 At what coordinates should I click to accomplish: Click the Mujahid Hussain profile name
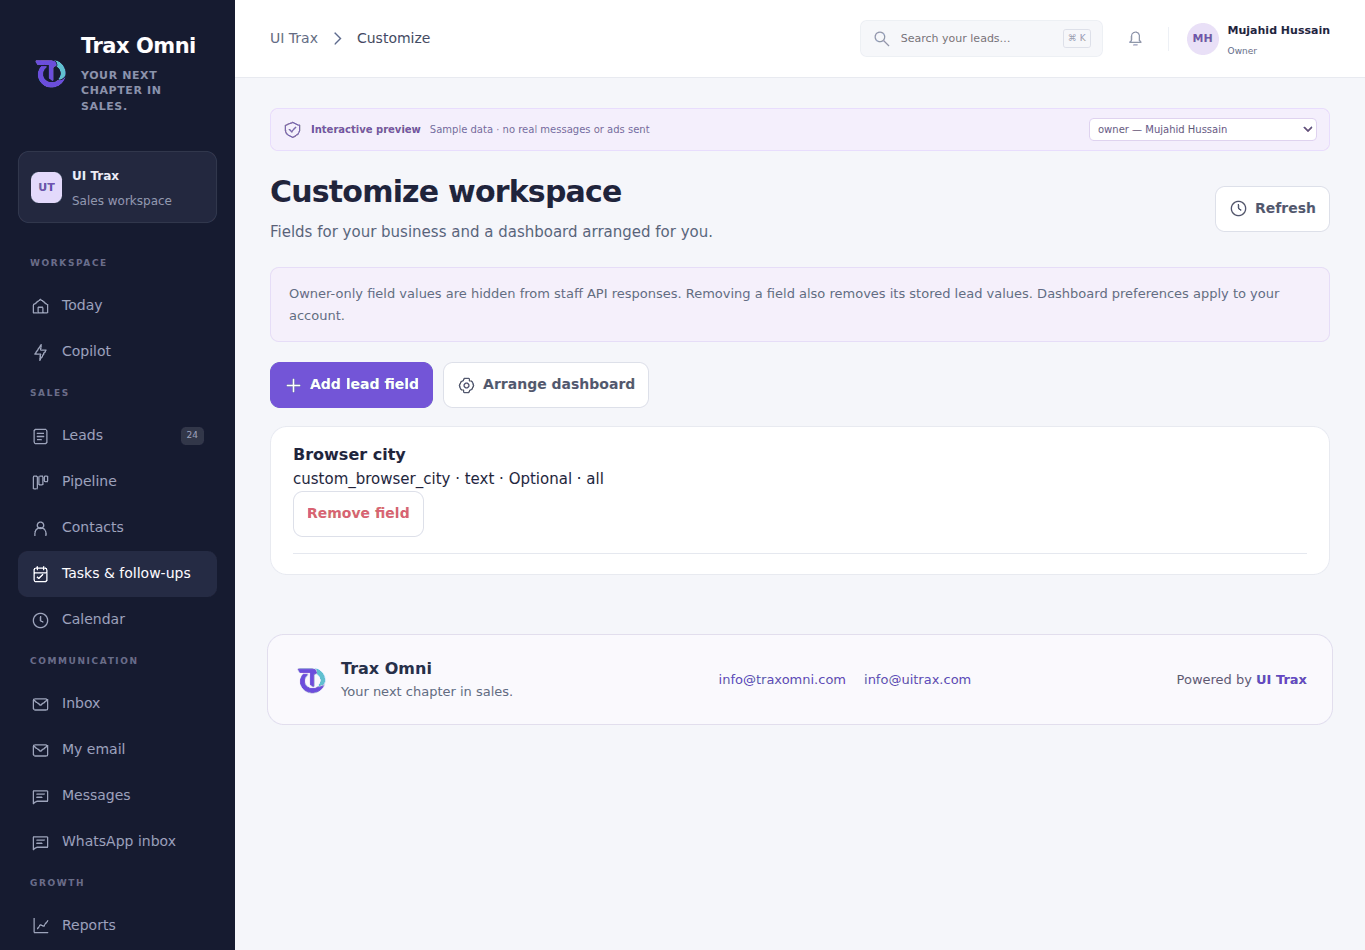[1278, 30]
